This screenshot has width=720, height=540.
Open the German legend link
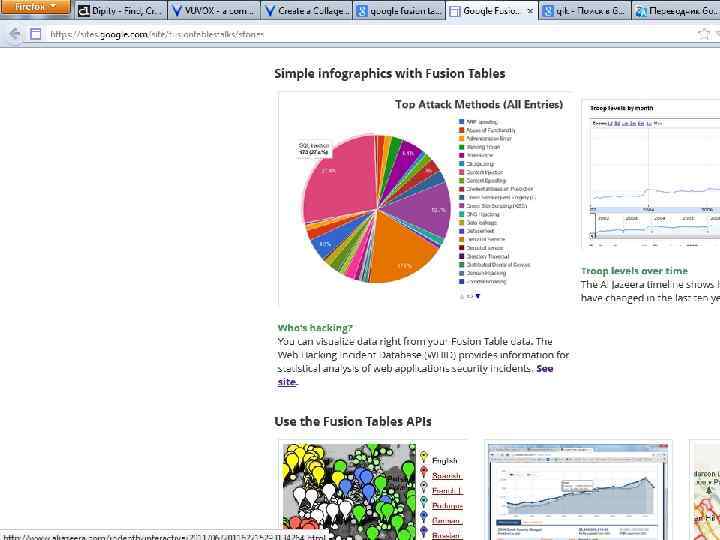click(447, 521)
